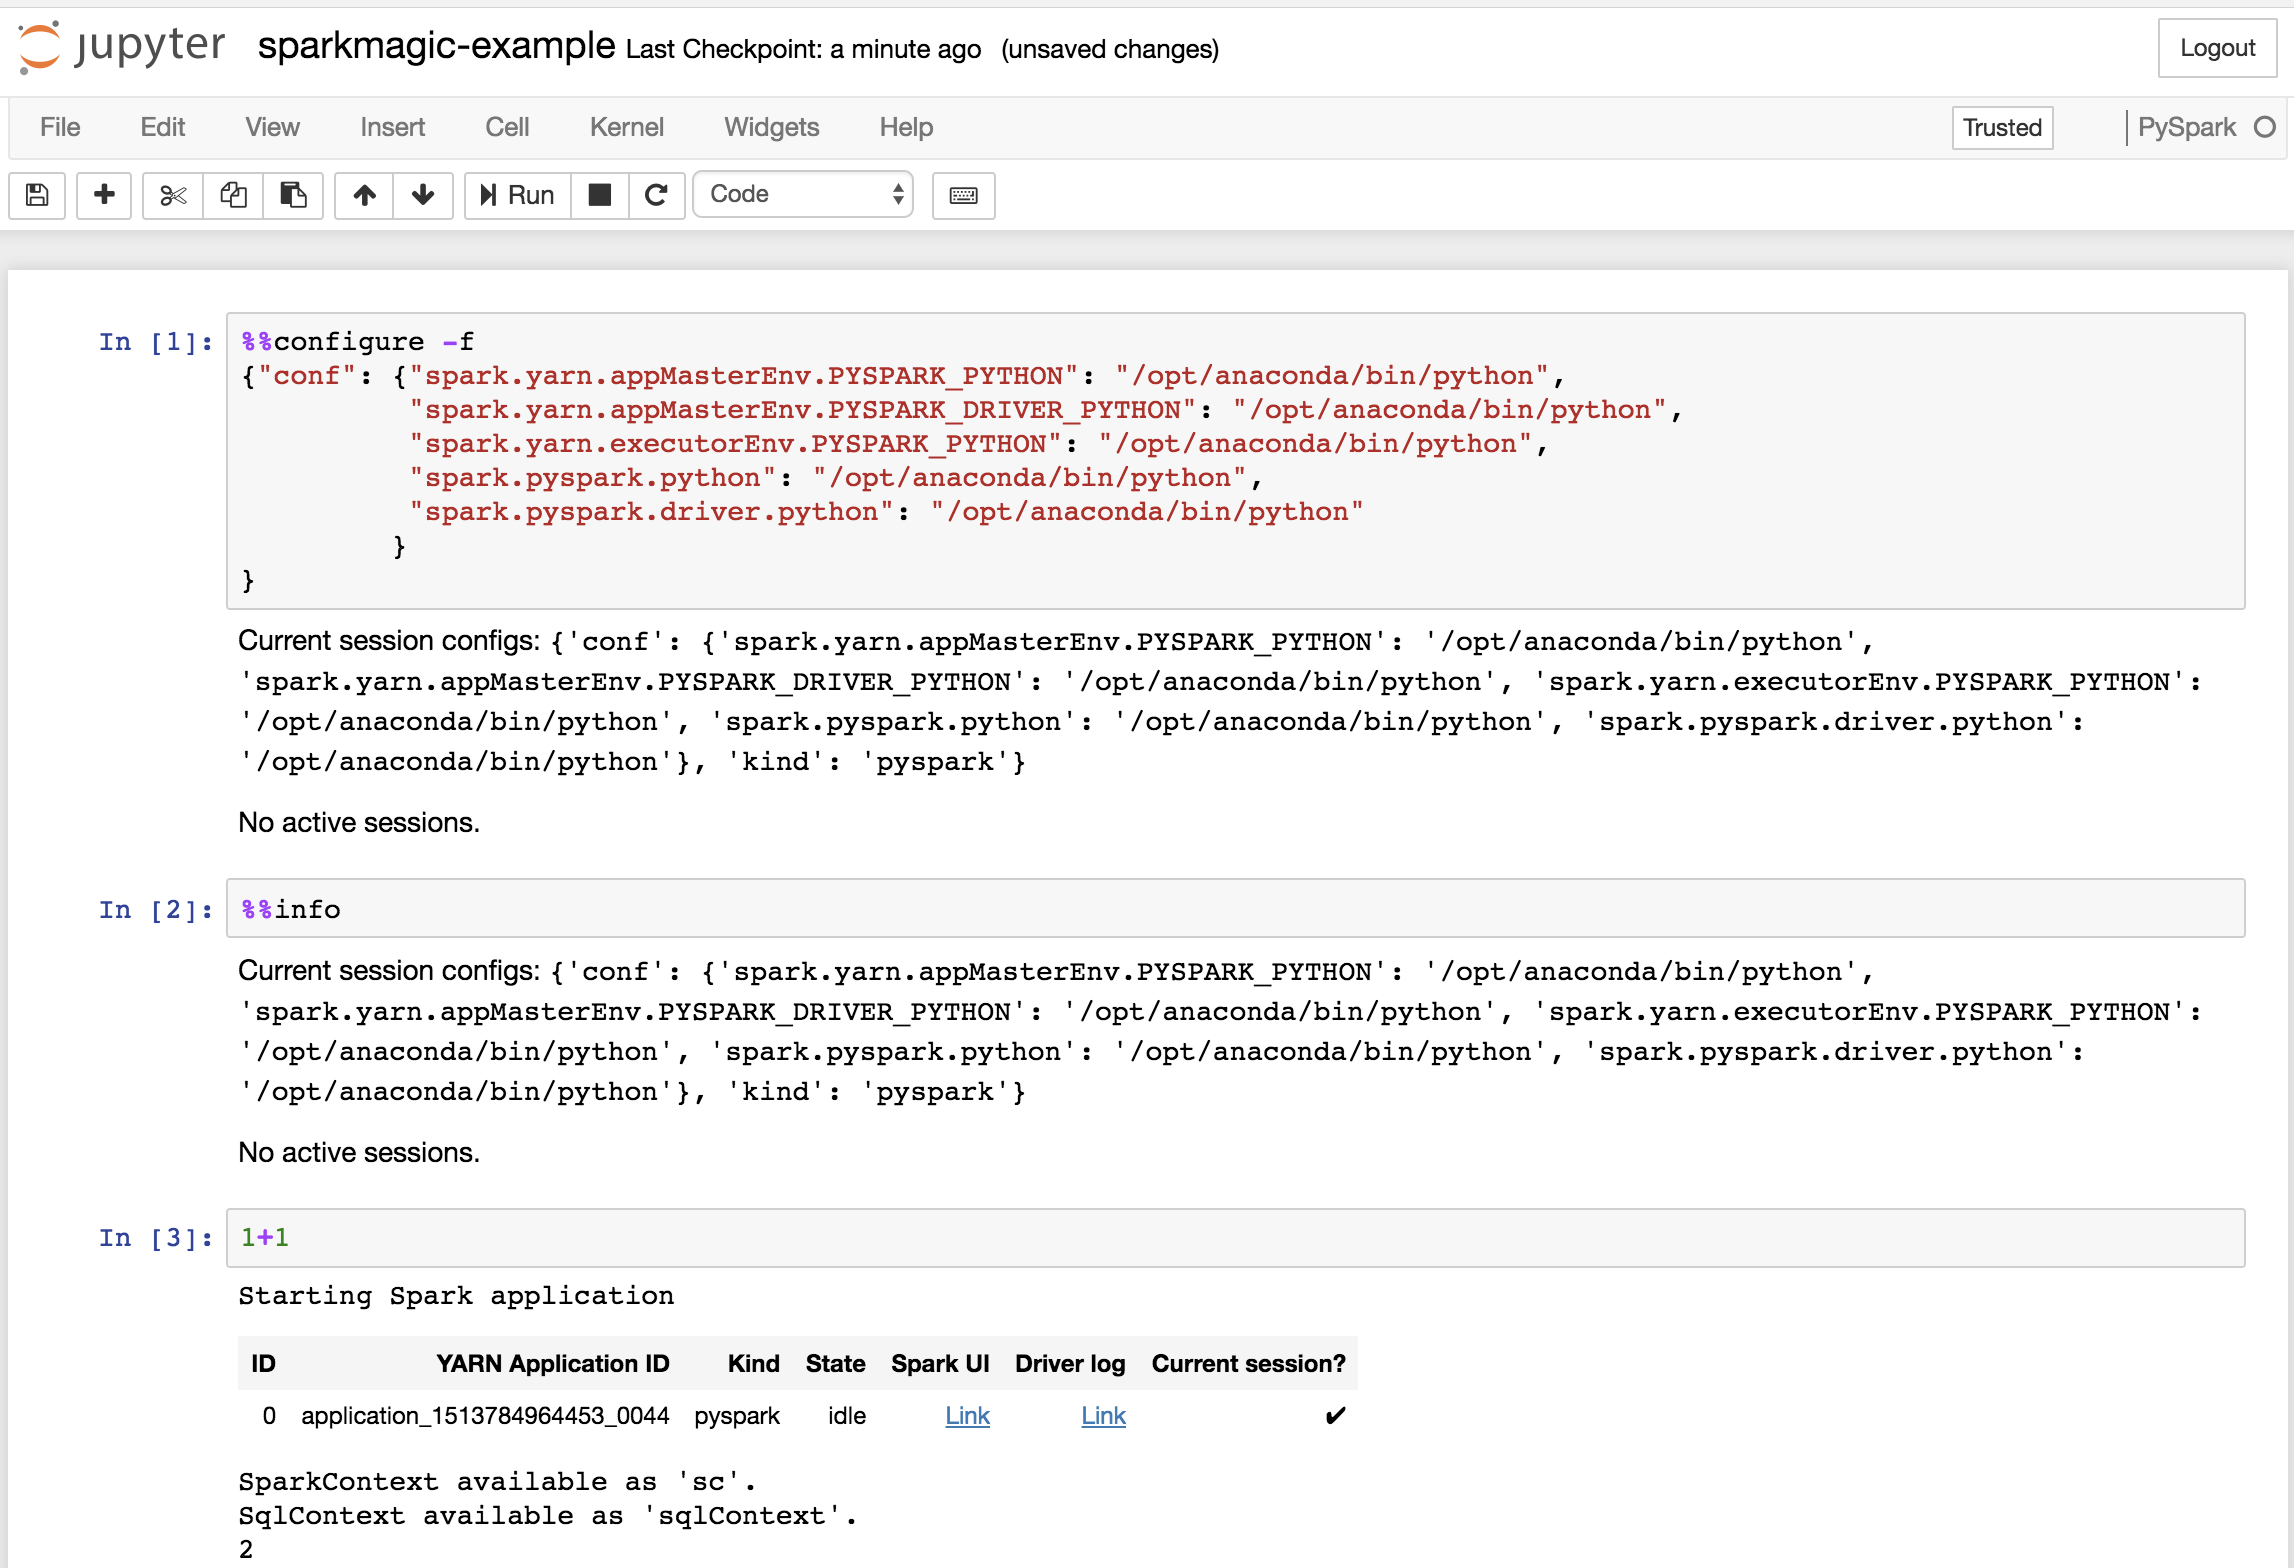The height and width of the screenshot is (1568, 2294).
Task: Open the command palette keyboard icon
Action: click(963, 195)
